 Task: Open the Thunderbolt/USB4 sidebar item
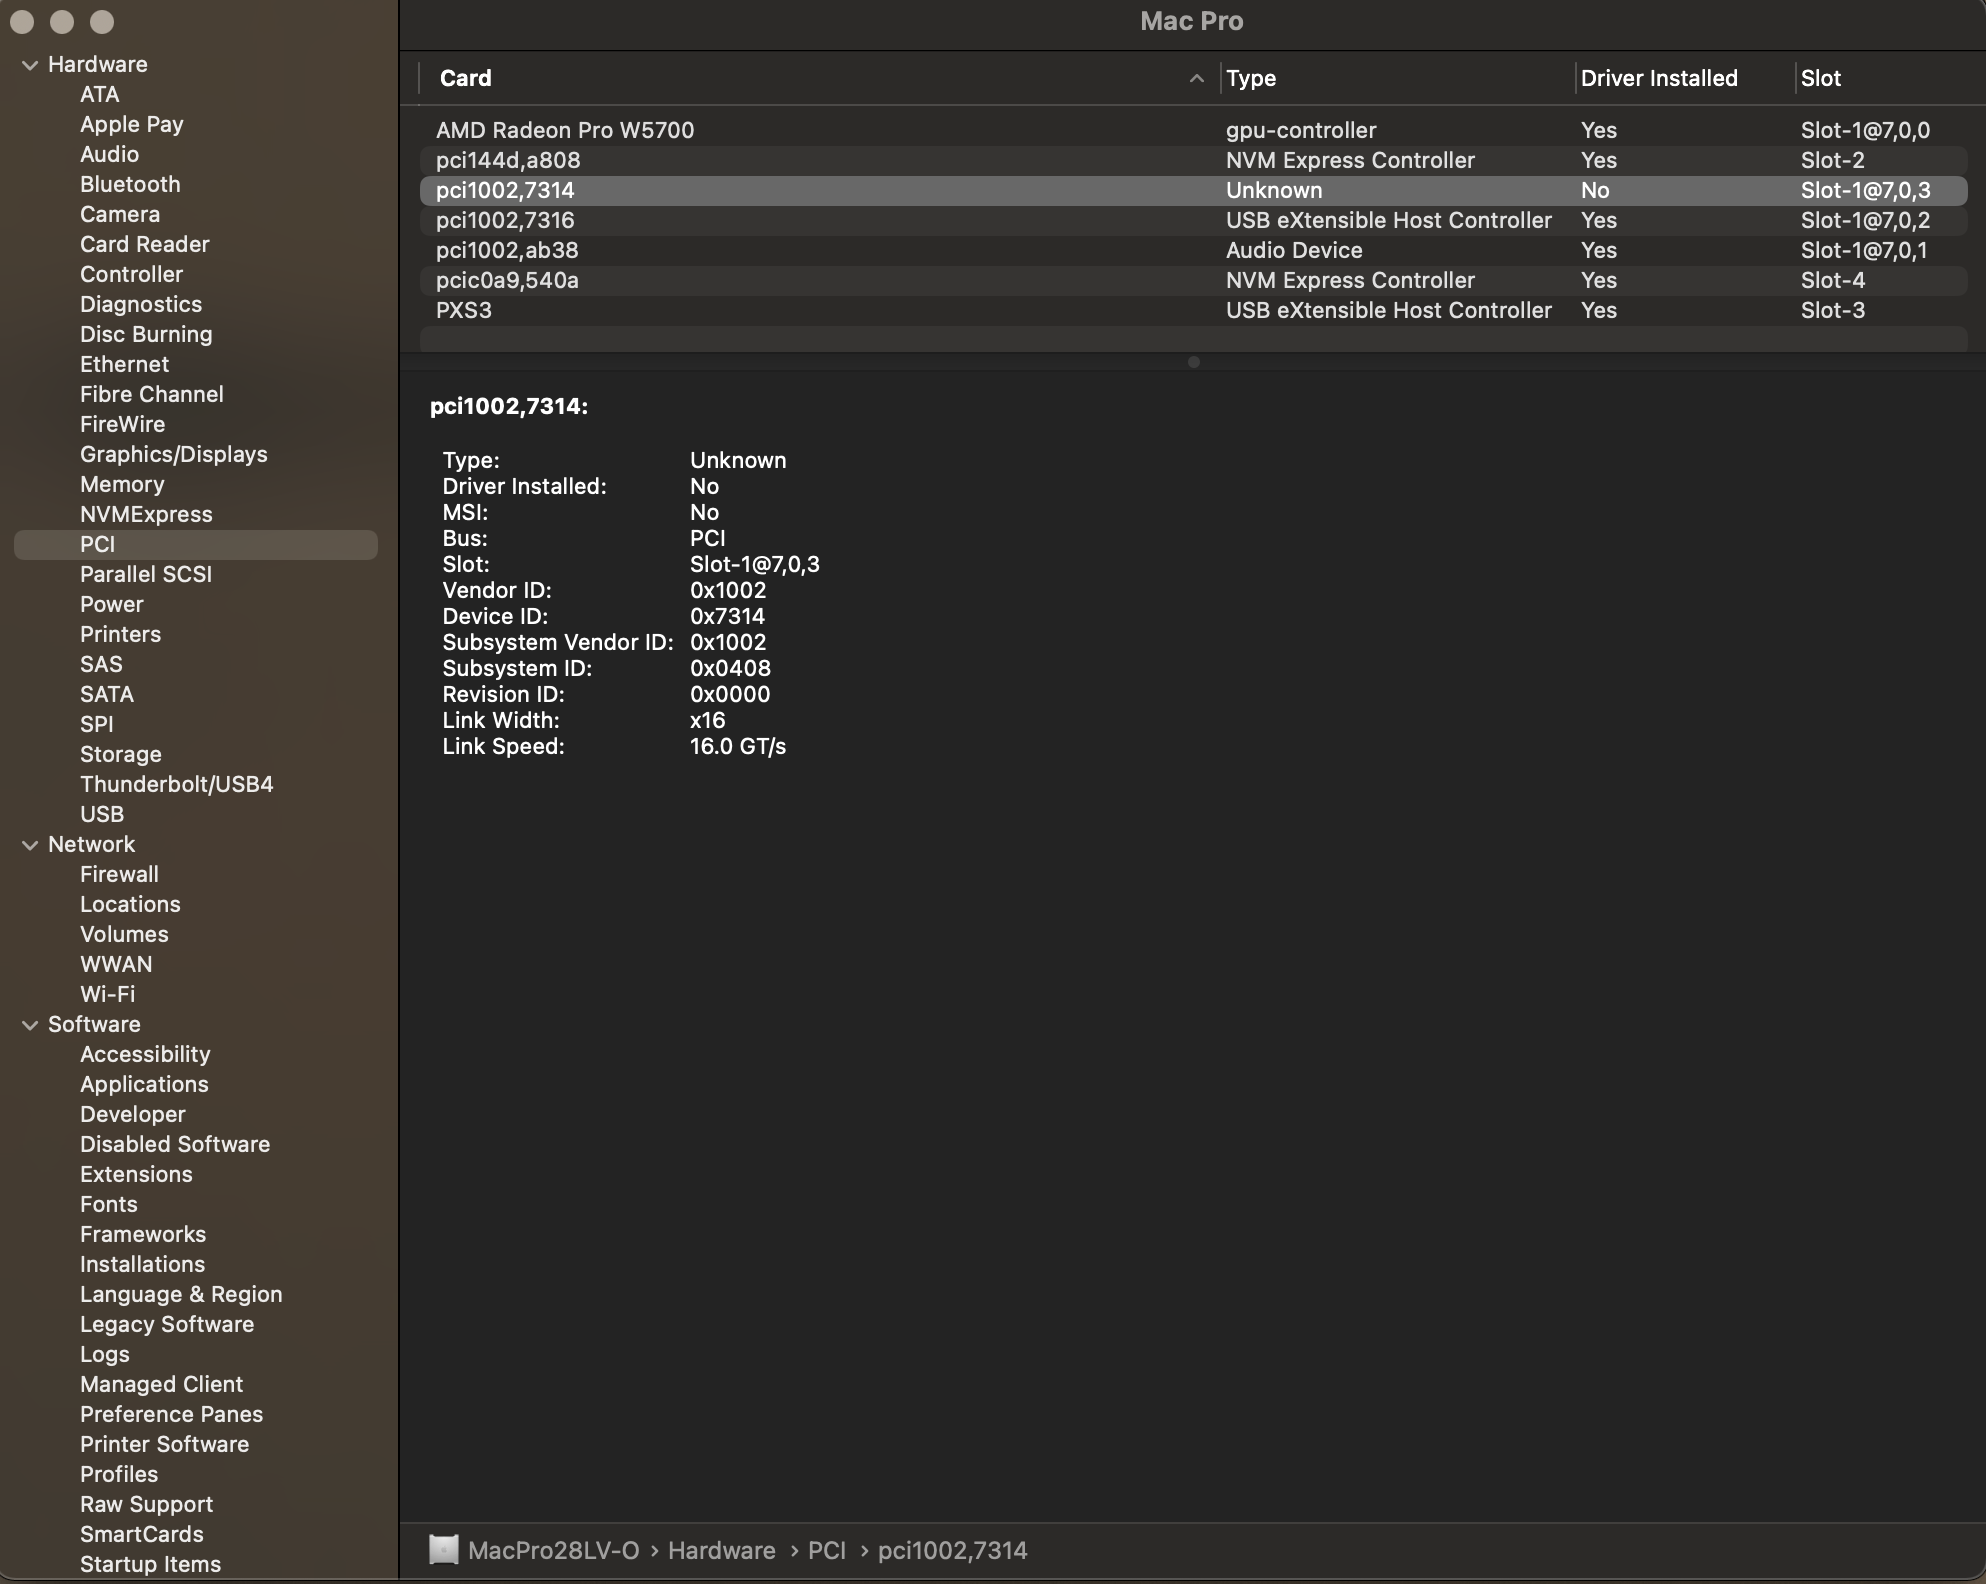click(x=176, y=784)
